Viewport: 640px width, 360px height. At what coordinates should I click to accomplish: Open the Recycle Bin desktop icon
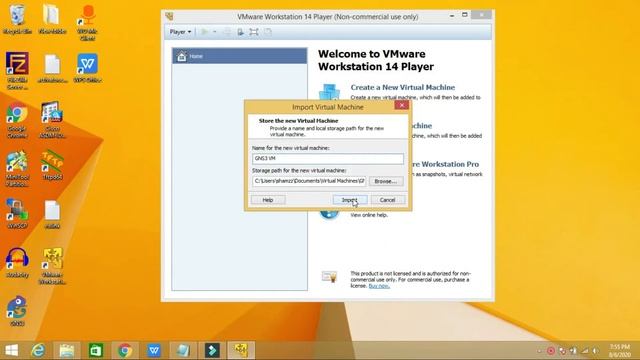(17, 19)
